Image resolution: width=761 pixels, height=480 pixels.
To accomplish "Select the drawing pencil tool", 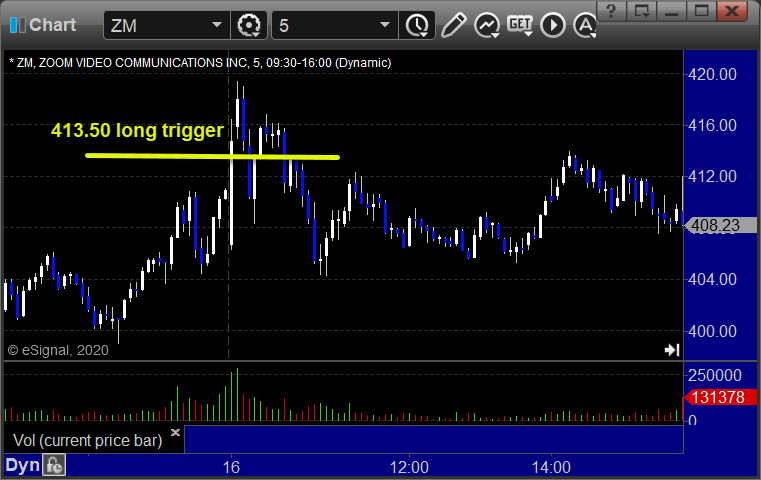I will [453, 25].
